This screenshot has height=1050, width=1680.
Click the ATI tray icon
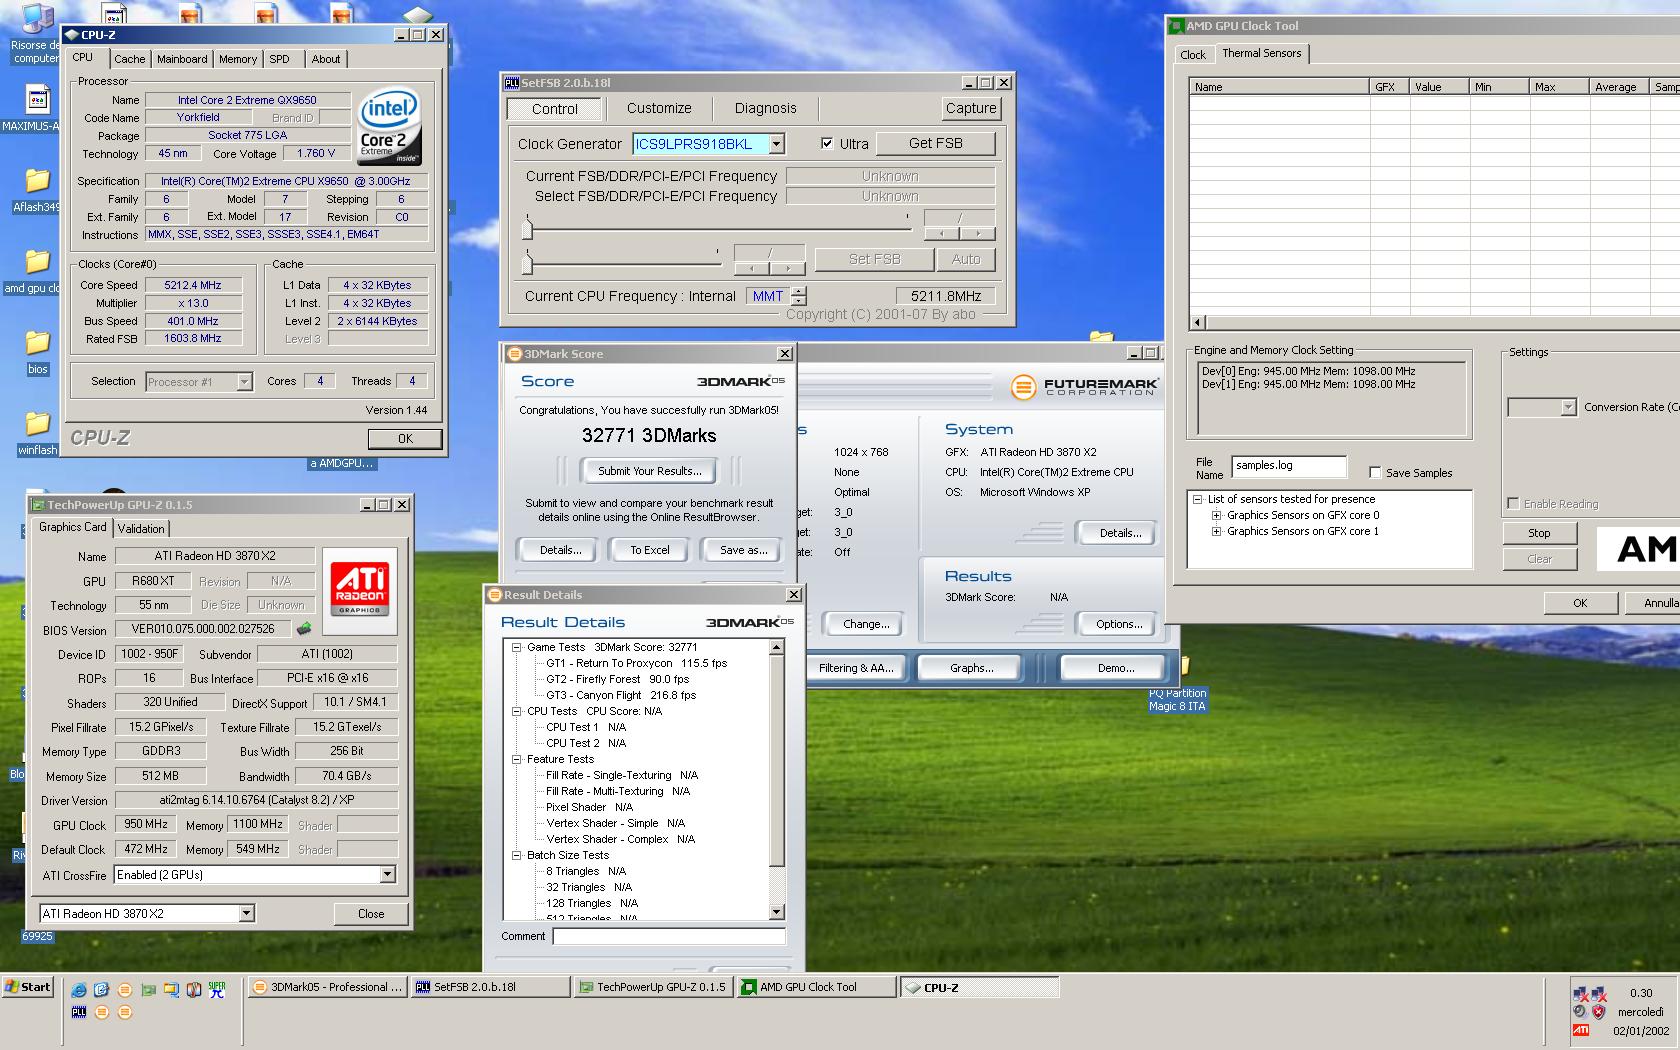(x=1581, y=1030)
